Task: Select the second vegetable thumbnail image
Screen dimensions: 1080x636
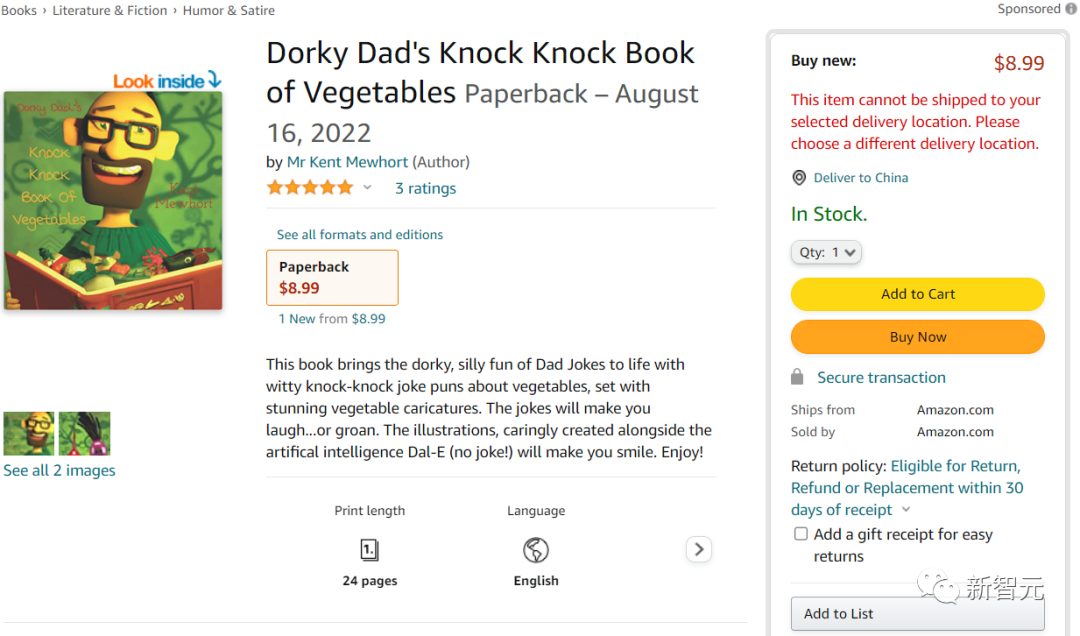Action: click(85, 434)
